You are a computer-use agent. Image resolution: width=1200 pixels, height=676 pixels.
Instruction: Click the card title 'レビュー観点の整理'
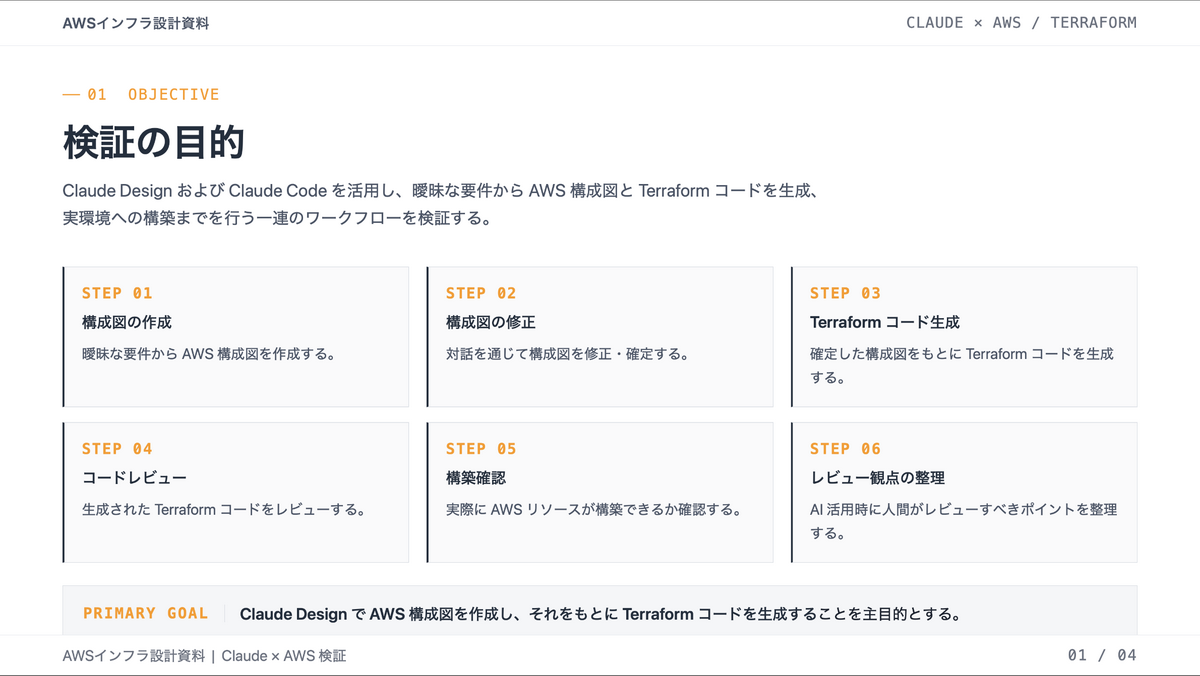pos(877,478)
